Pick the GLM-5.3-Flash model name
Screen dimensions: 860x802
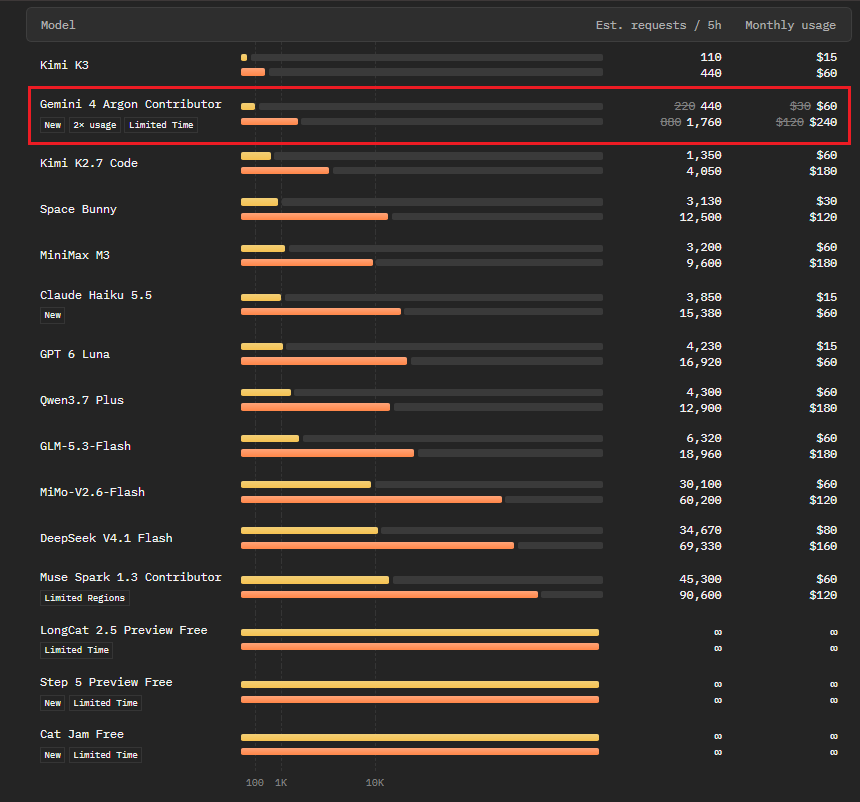click(x=85, y=447)
